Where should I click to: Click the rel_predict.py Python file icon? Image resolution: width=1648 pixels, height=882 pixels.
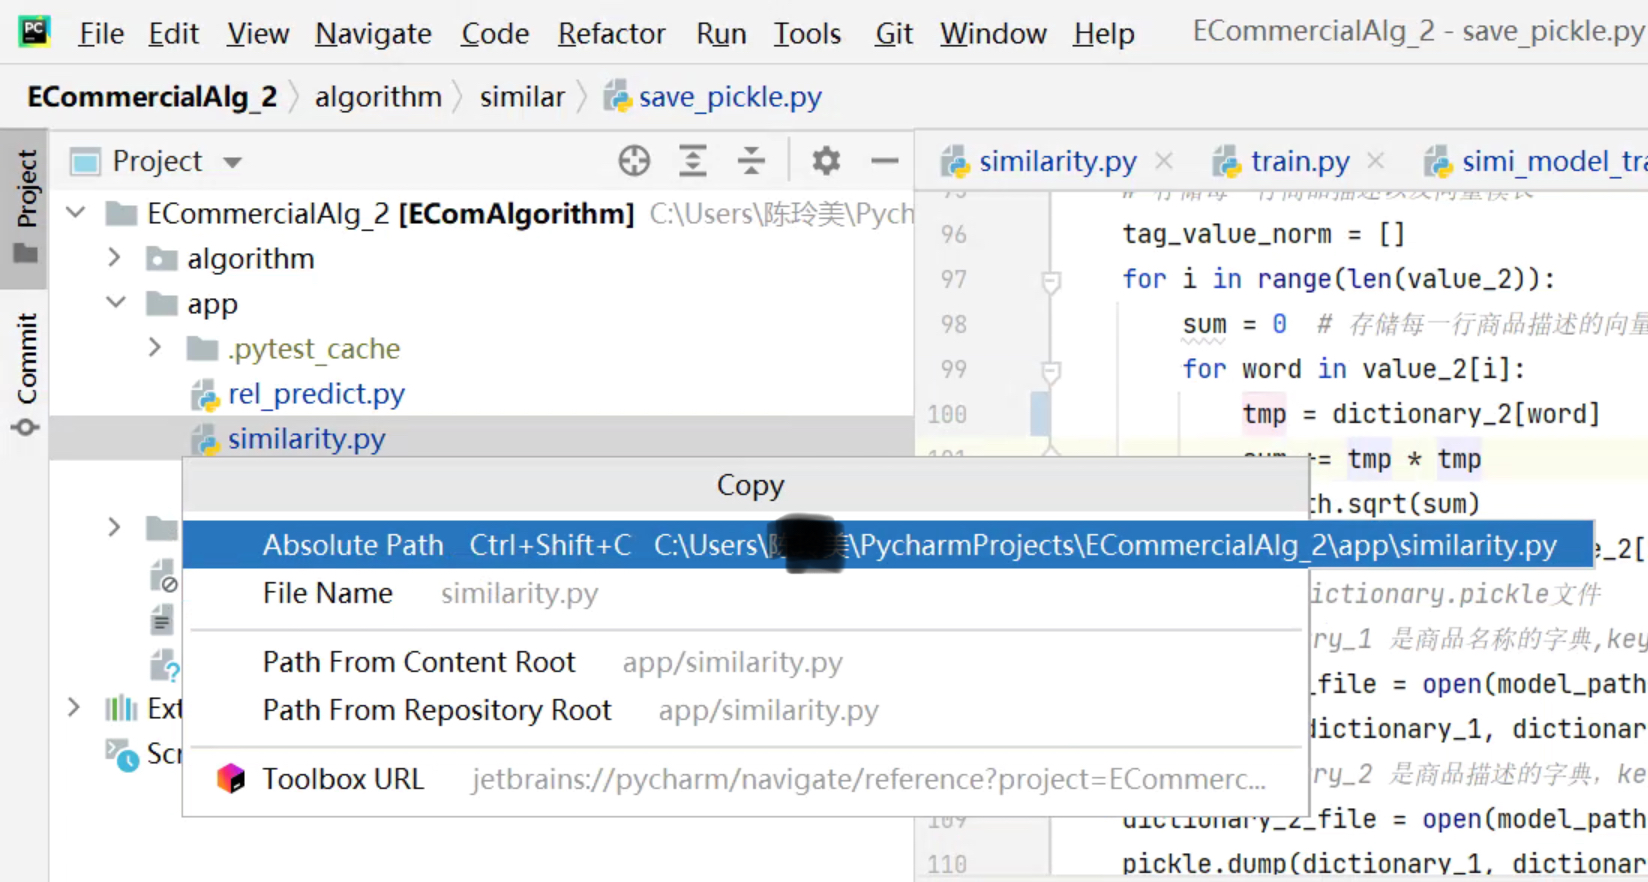[205, 395]
